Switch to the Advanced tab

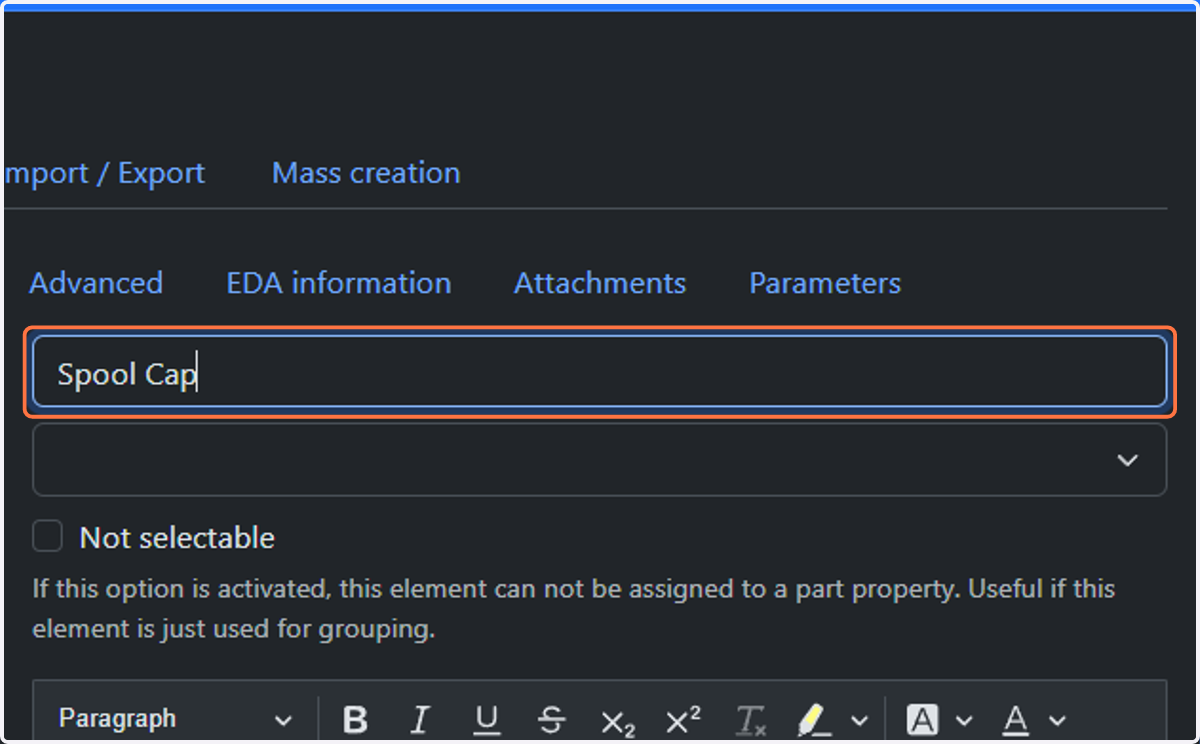click(96, 283)
